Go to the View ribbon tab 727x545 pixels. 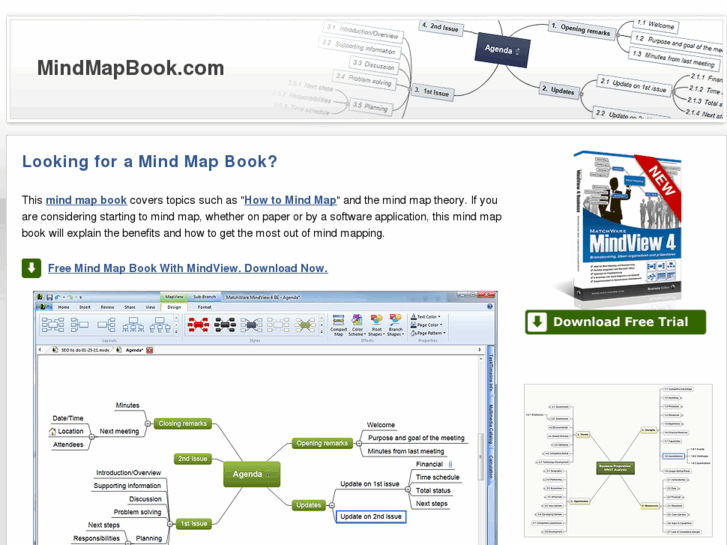pyautogui.click(x=150, y=307)
